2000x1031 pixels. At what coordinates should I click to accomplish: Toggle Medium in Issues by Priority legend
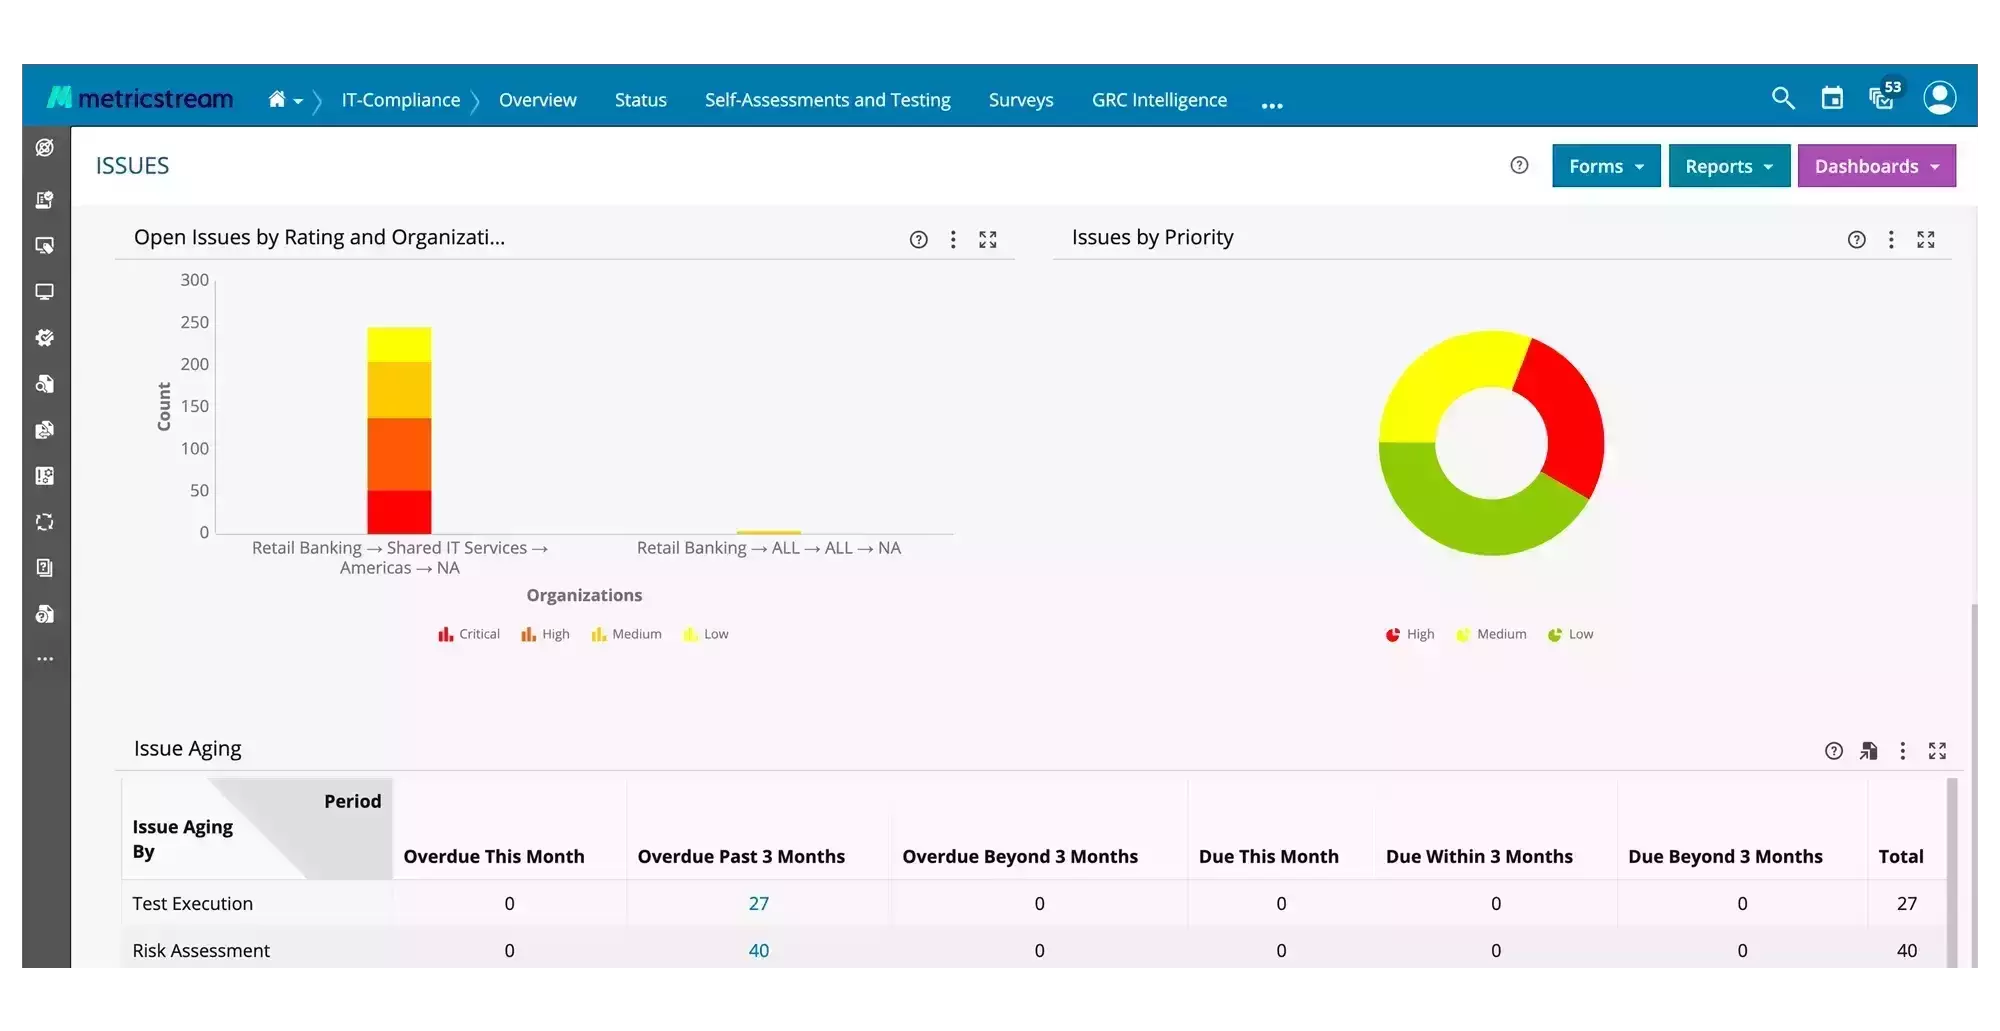coord(1491,634)
